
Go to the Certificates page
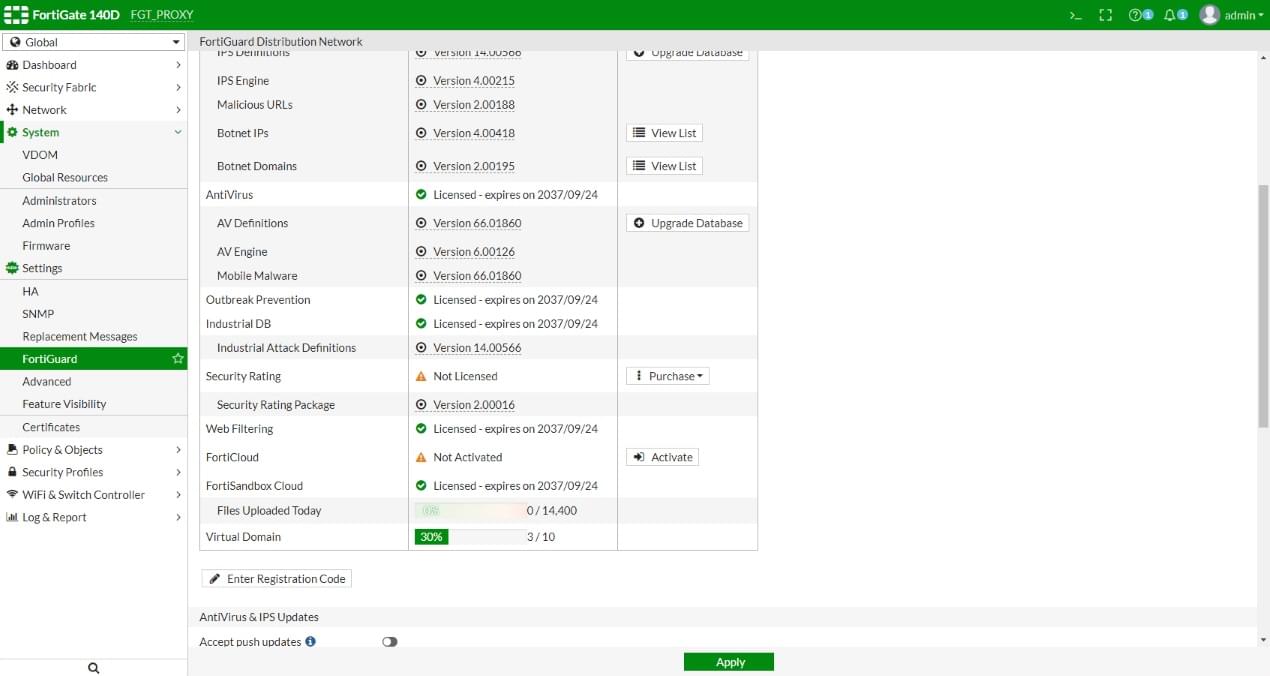[51, 427]
